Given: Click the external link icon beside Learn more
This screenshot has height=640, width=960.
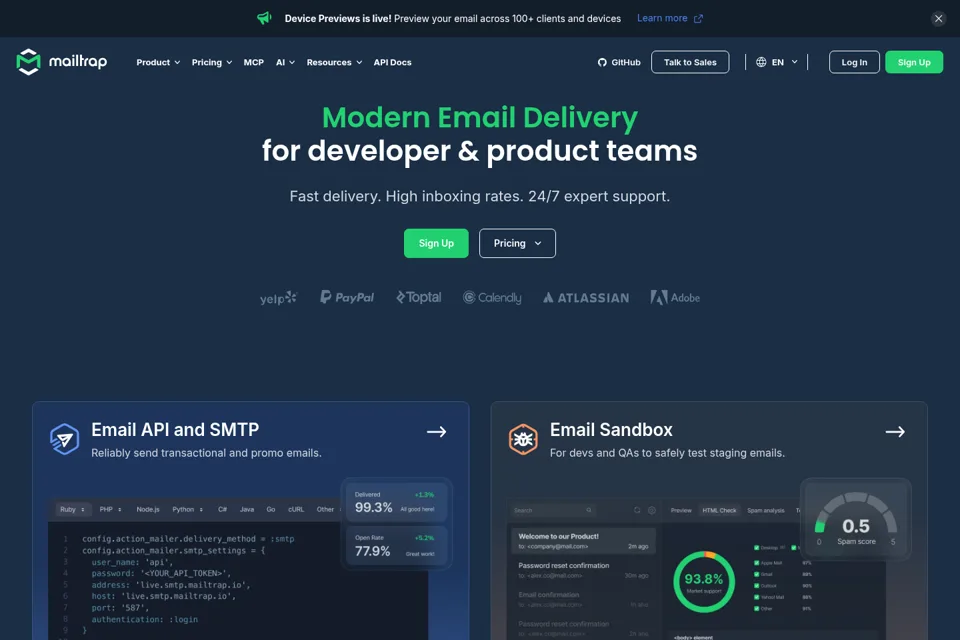Looking at the screenshot, I should pos(698,19).
